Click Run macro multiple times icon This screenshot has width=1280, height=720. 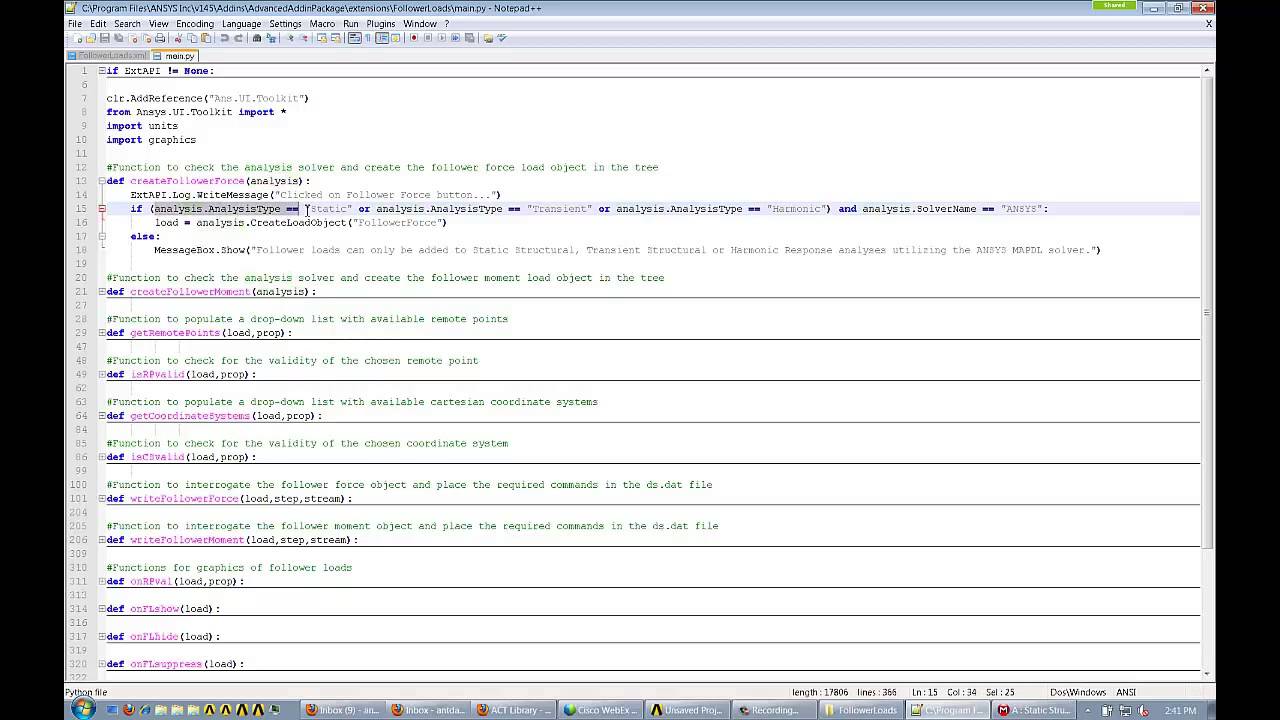pos(455,38)
